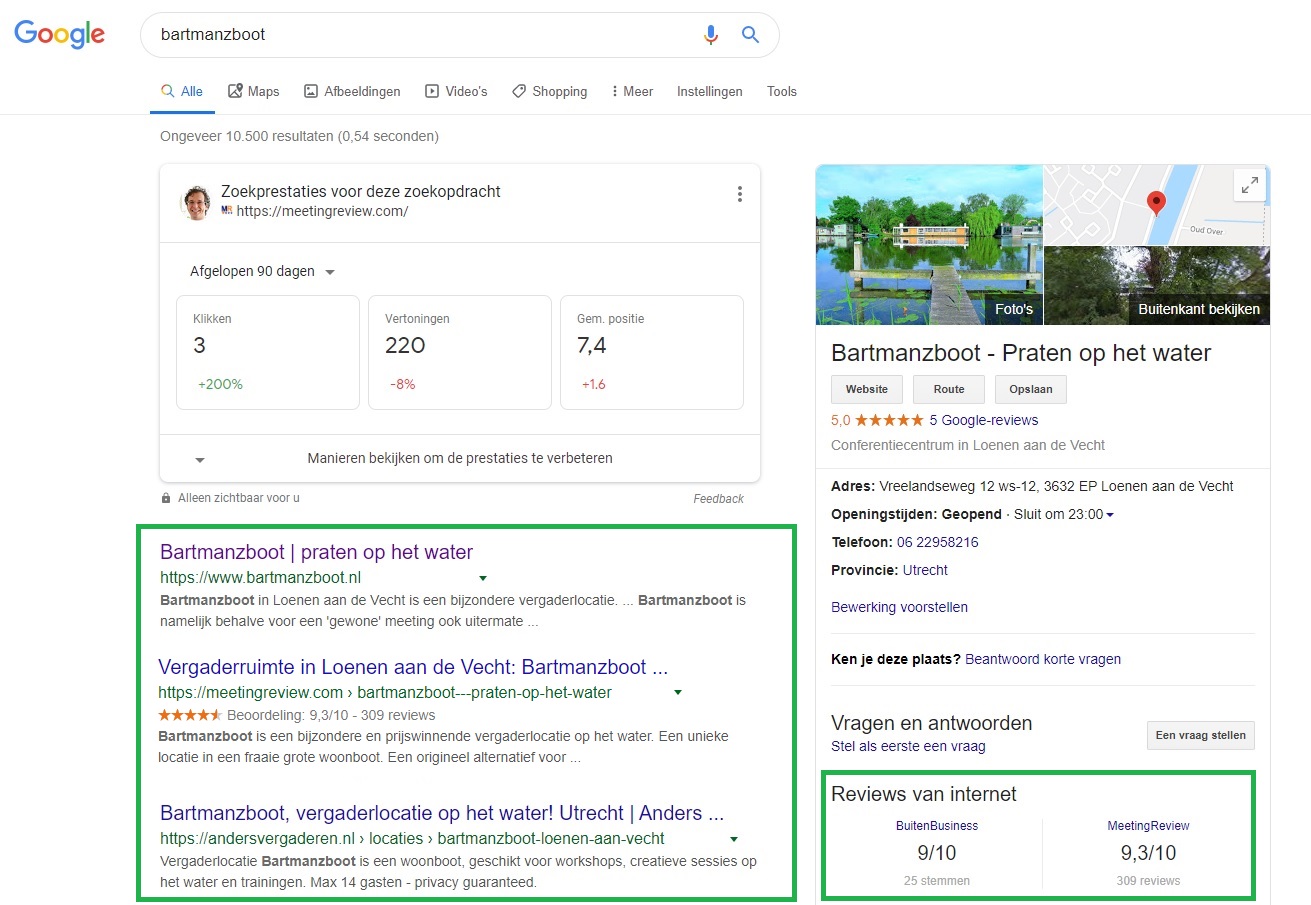Image resolution: width=1311 pixels, height=905 pixels.
Task: Click the Gem. positie metric card
Action: [x=652, y=352]
